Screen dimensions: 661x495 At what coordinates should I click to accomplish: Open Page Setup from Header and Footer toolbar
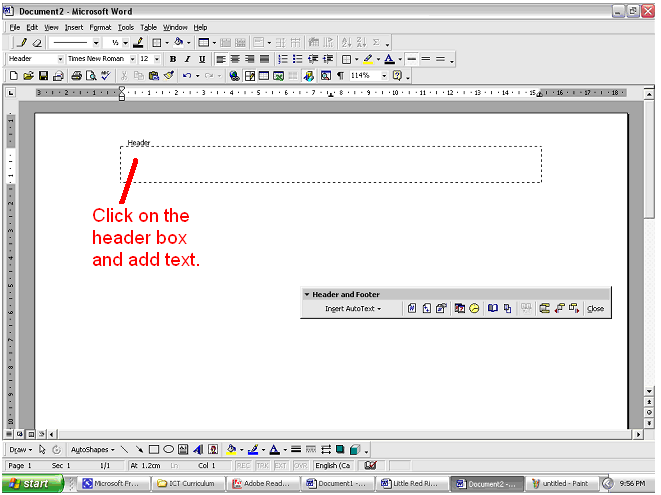[492, 309]
